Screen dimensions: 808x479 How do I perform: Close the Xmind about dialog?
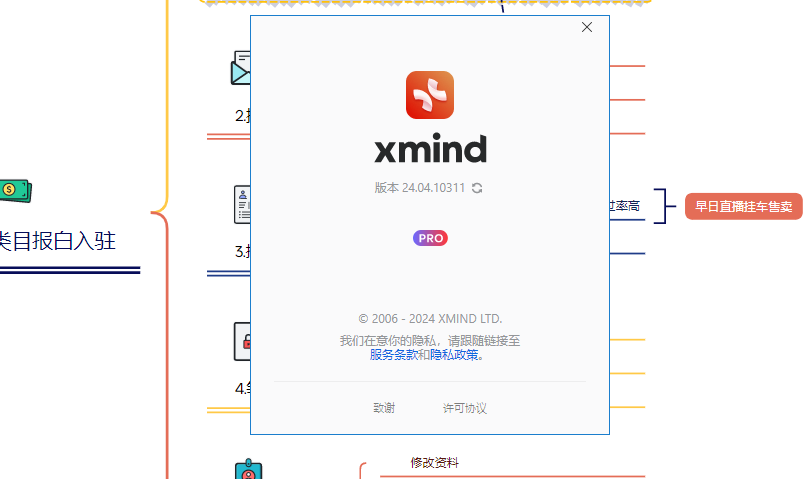586,27
